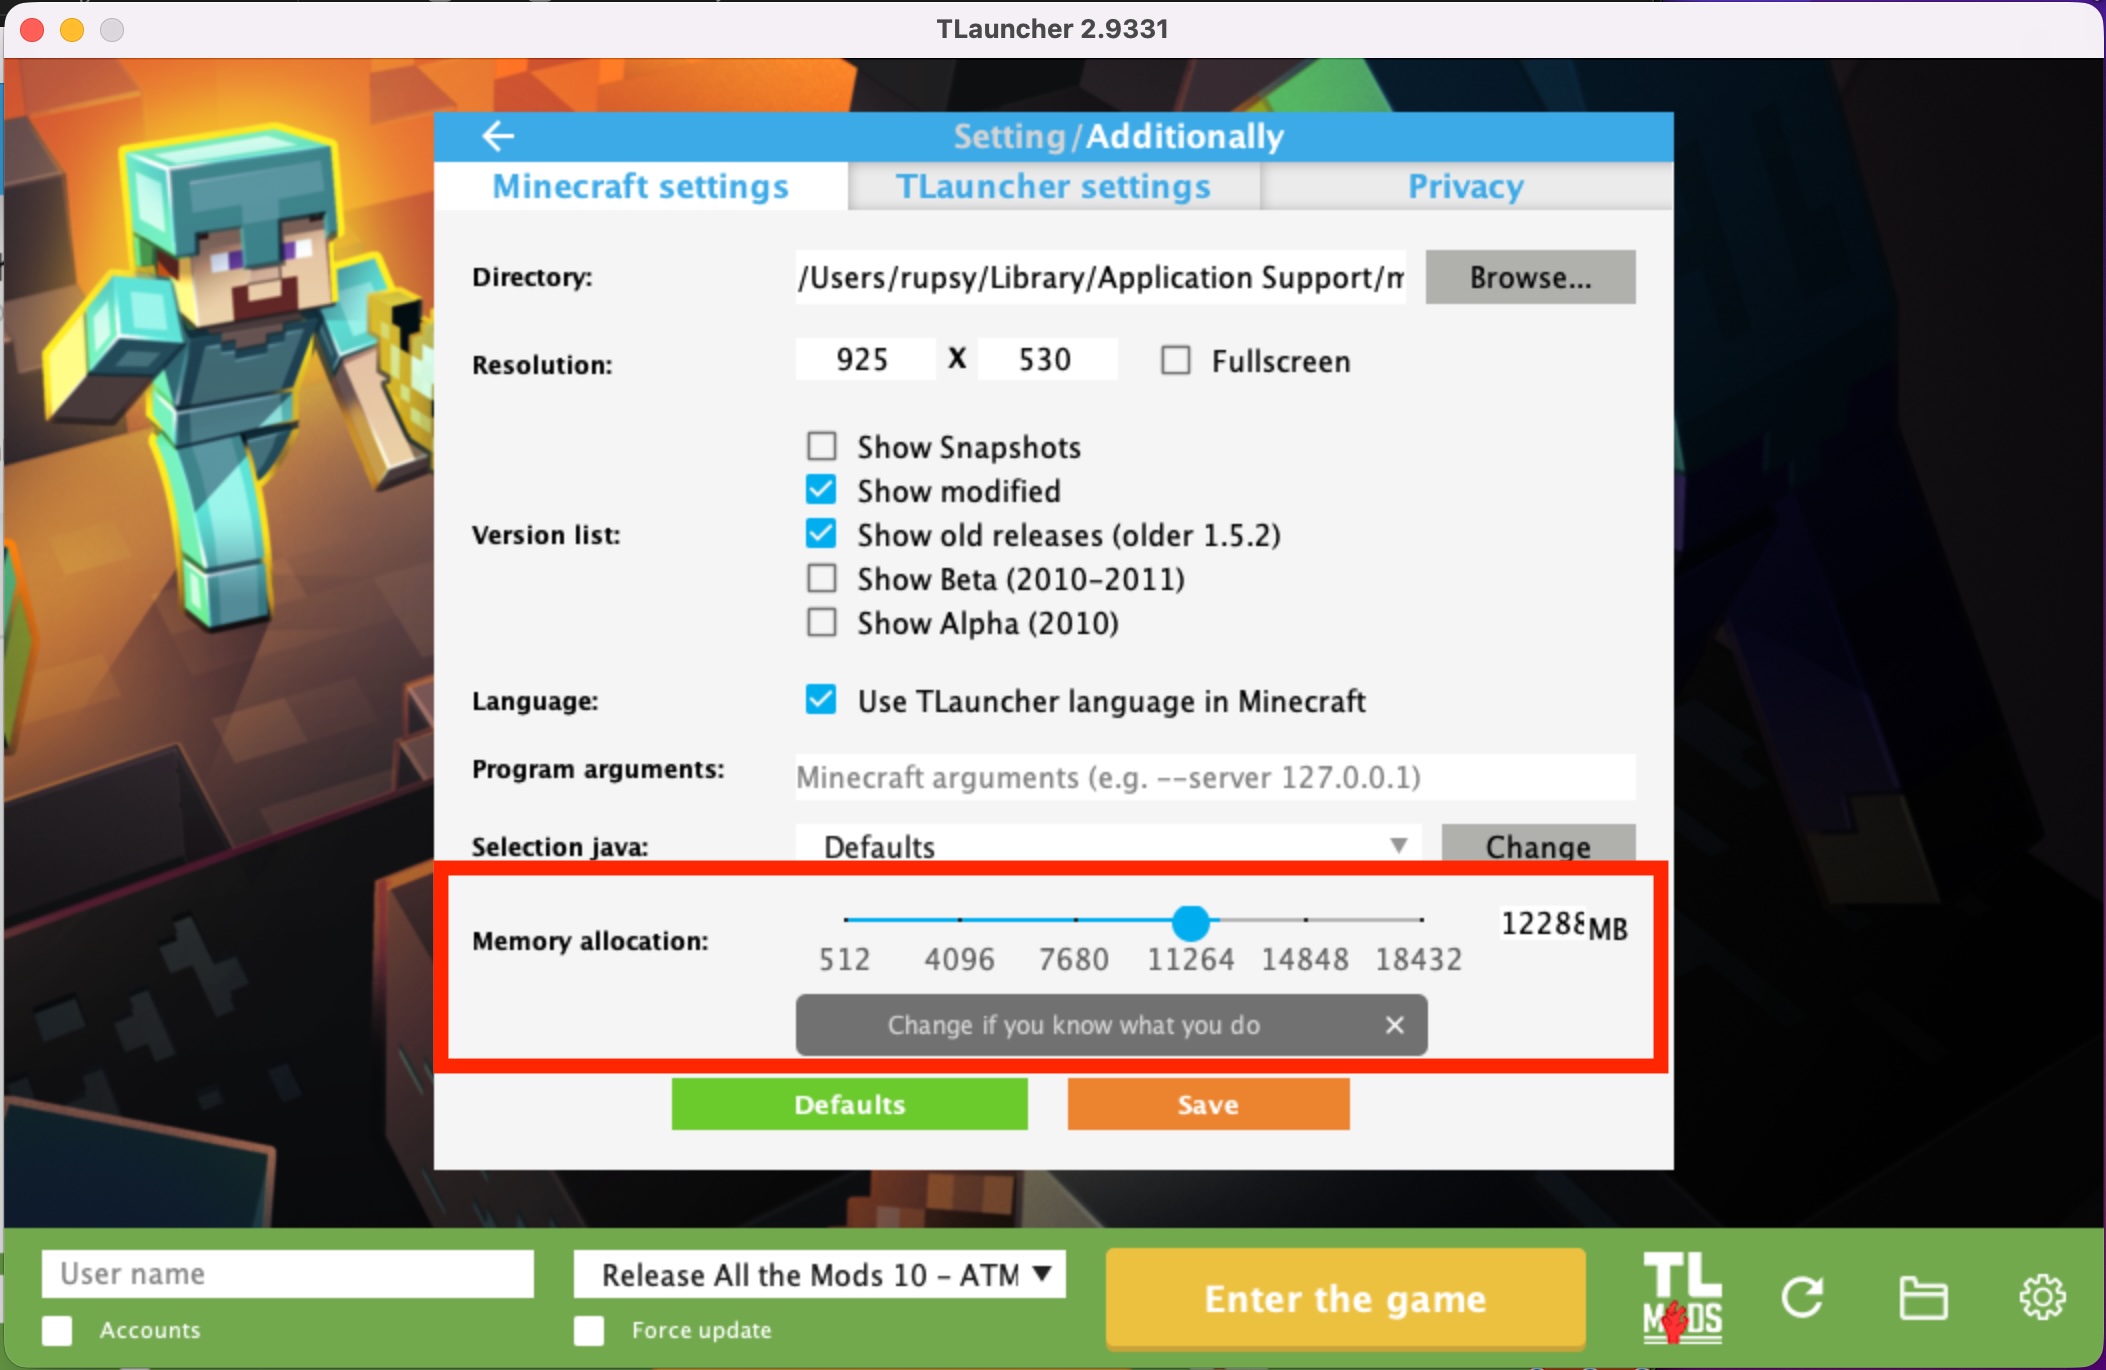The height and width of the screenshot is (1370, 2106).
Task: Click the orange Save button
Action: coord(1208,1104)
